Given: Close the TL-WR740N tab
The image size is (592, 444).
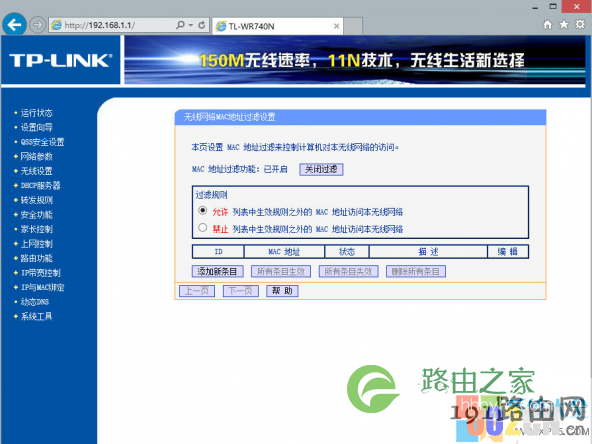Looking at the screenshot, I should coord(336,26).
